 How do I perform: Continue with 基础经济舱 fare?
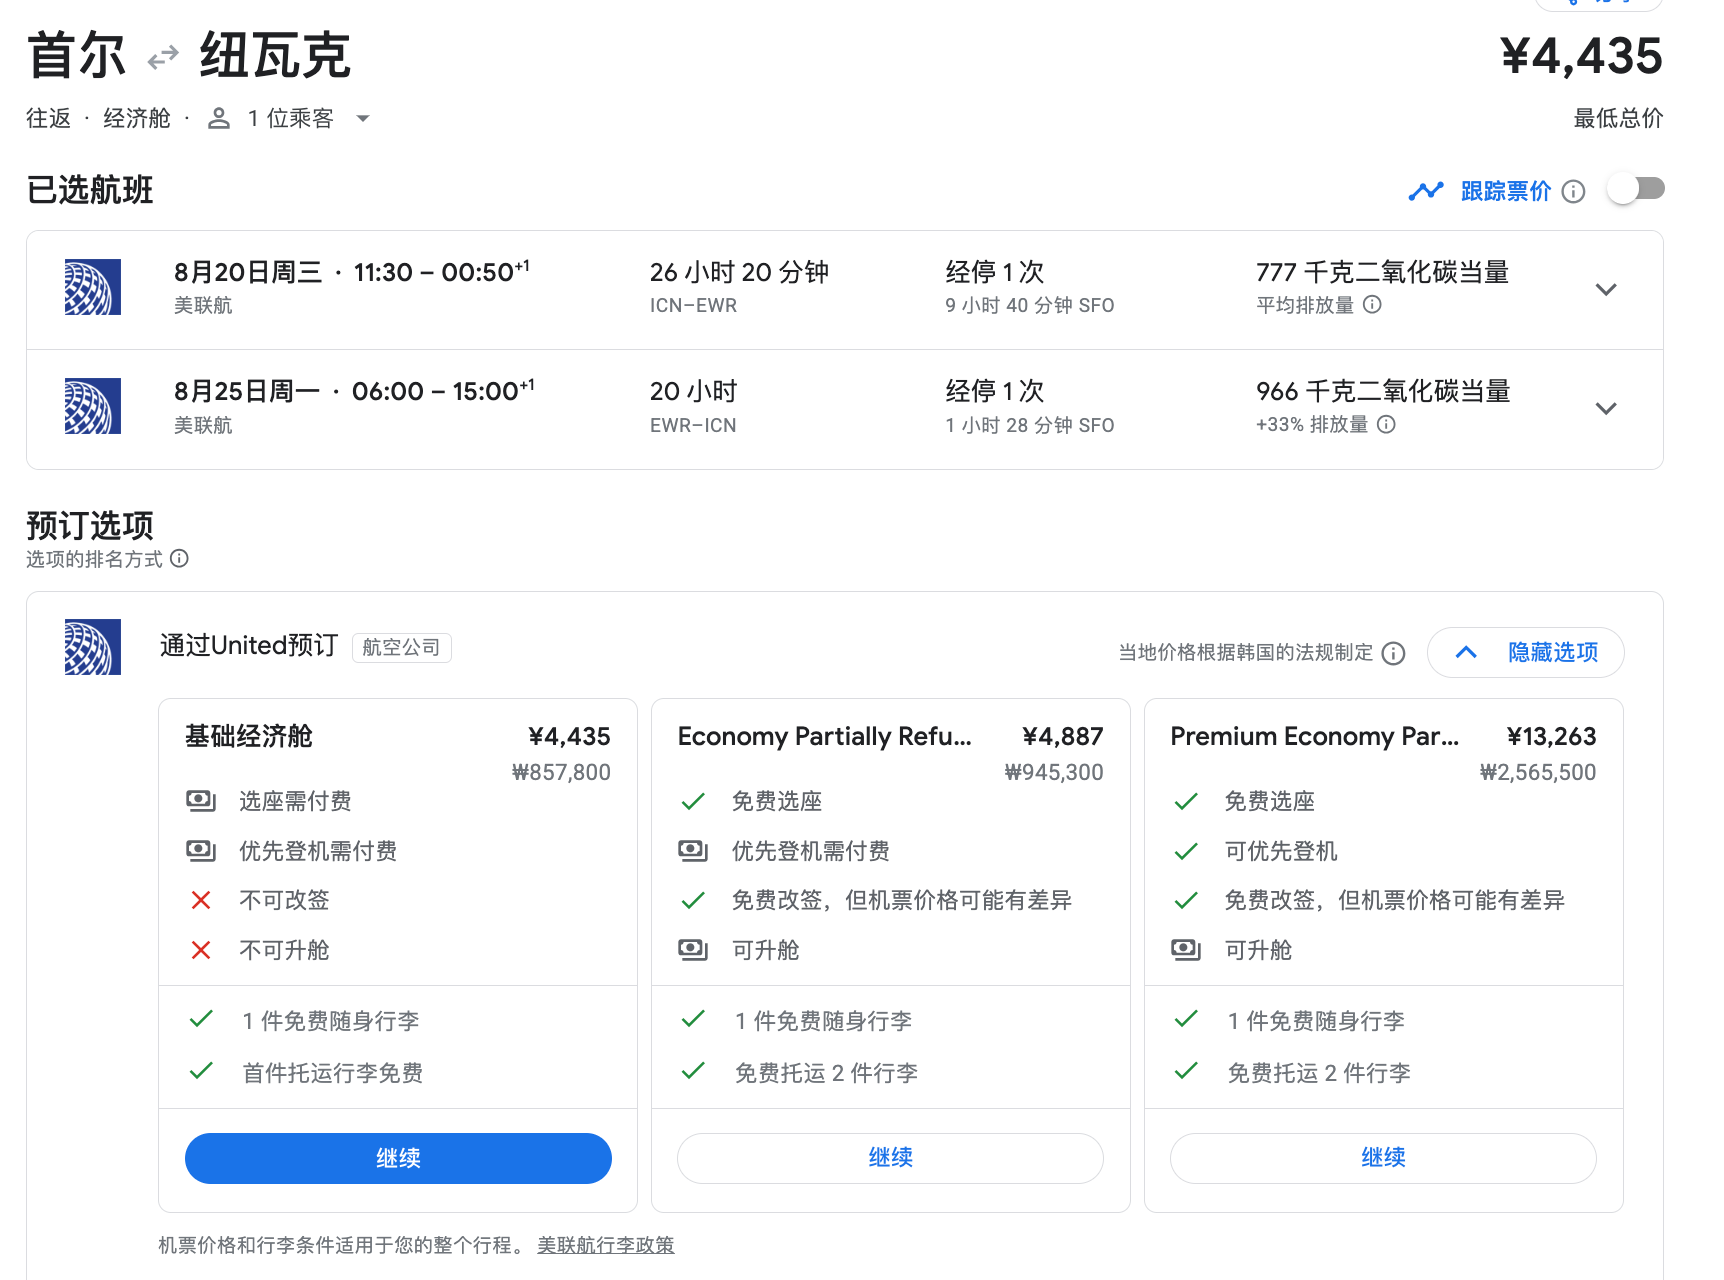pos(398,1158)
